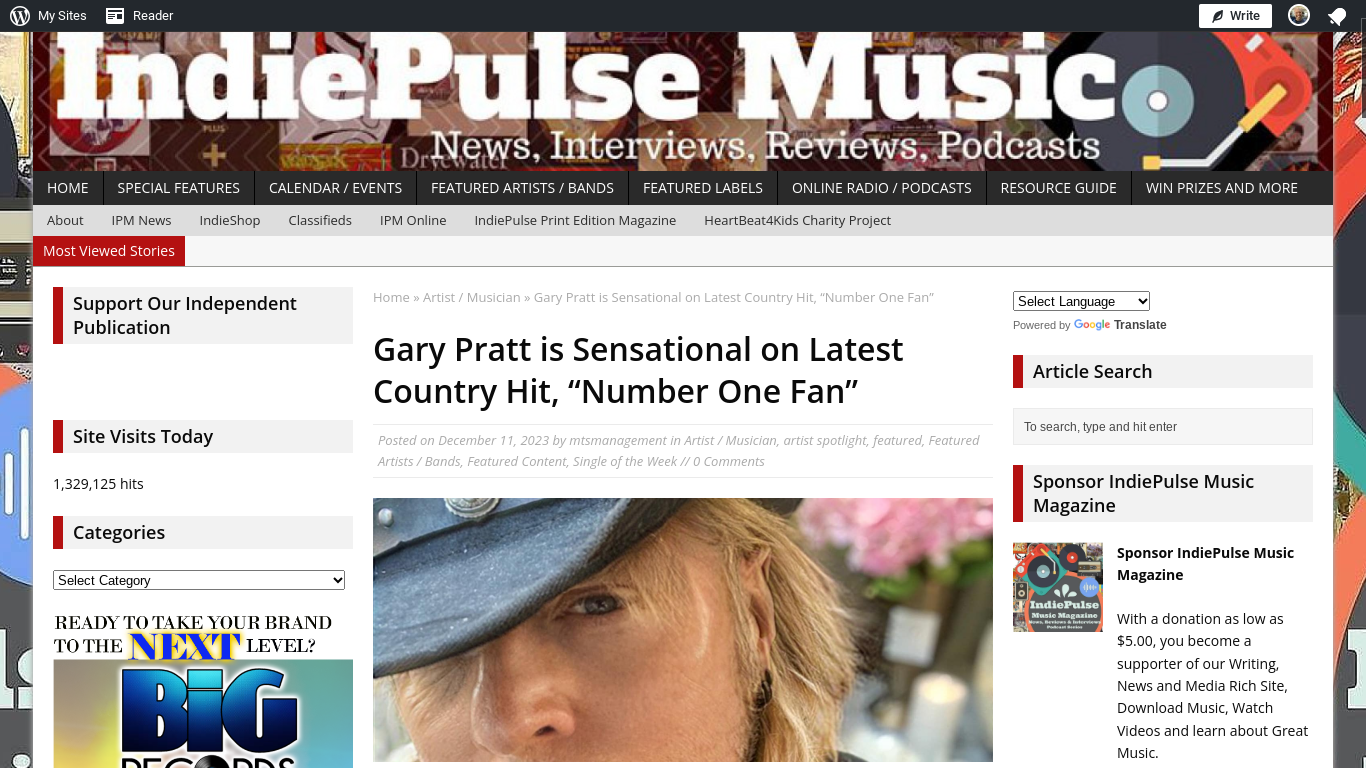Expand the Select Category dropdown
The image size is (1366, 768).
point(199,580)
